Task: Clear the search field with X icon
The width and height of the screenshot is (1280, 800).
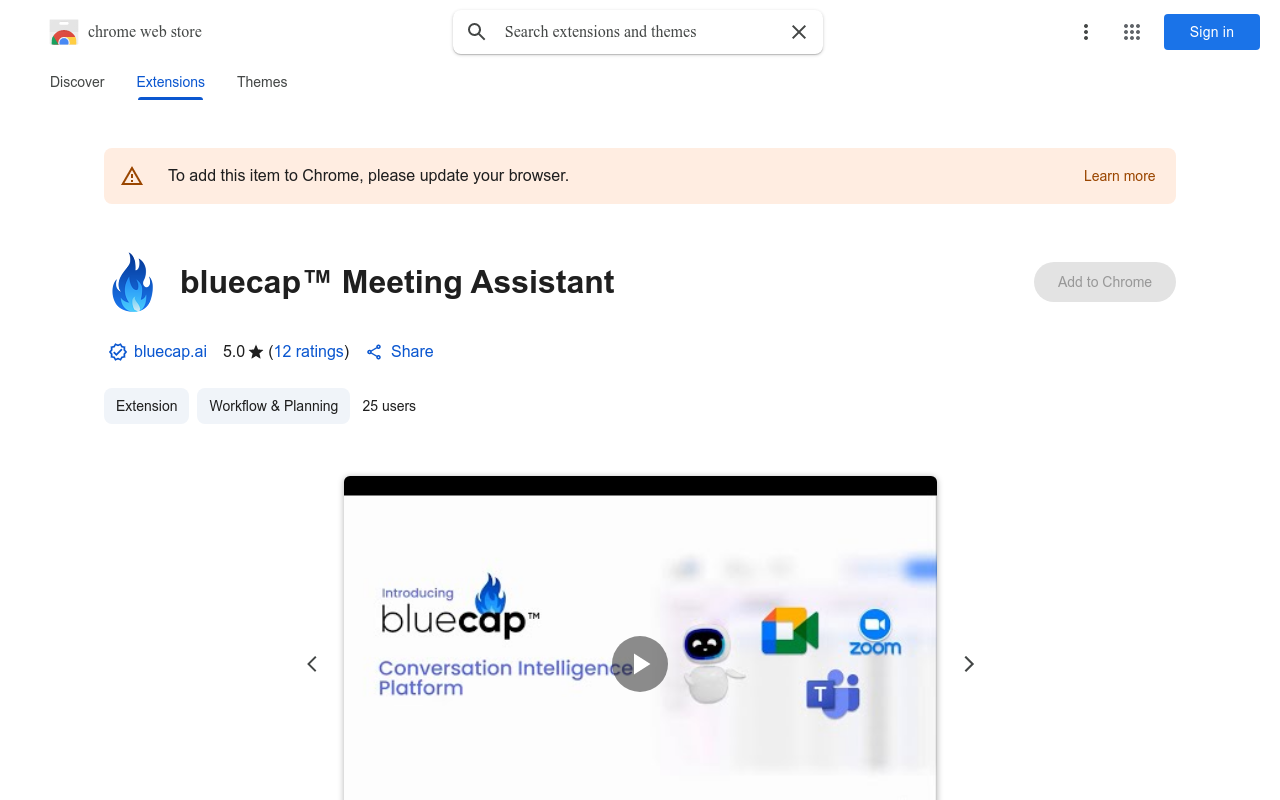Action: tap(799, 32)
